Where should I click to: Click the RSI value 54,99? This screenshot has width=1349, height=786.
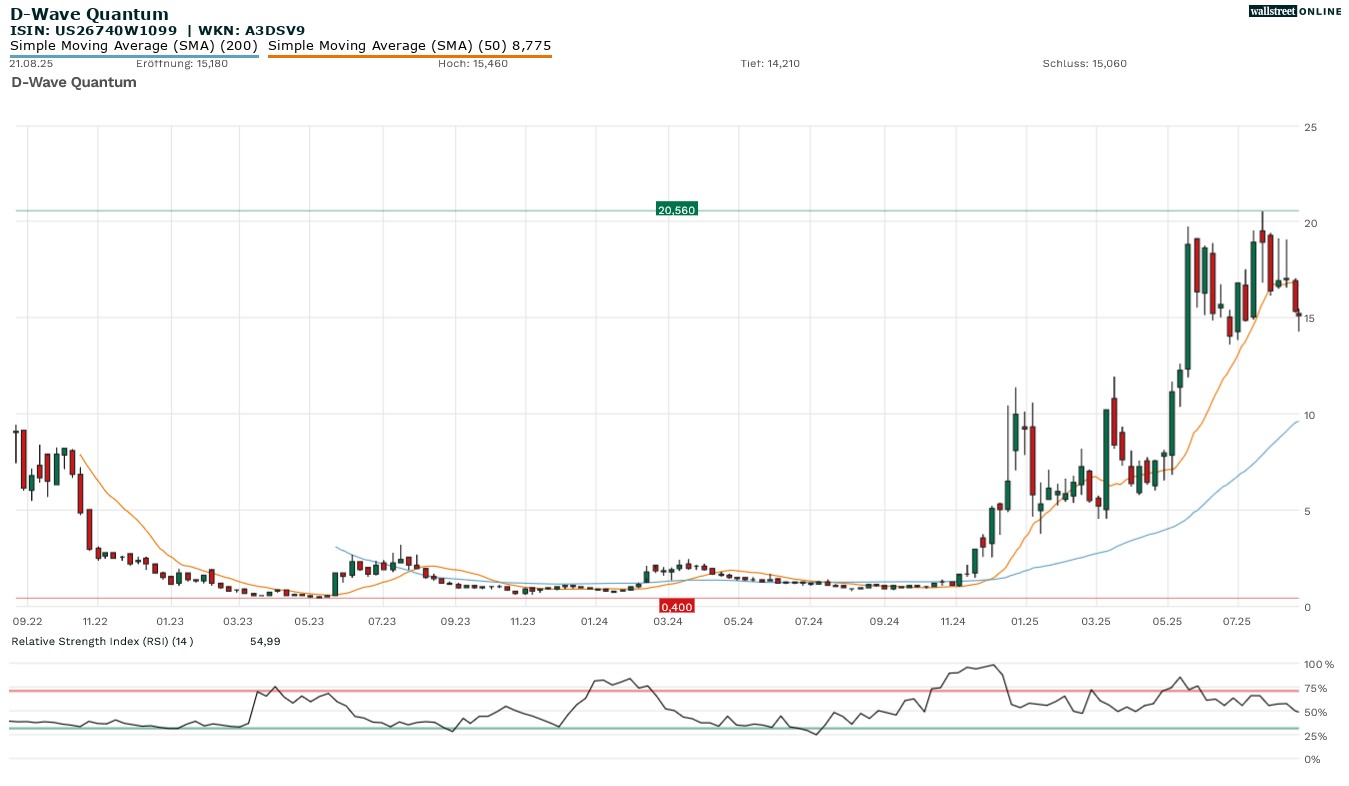[x=265, y=641]
